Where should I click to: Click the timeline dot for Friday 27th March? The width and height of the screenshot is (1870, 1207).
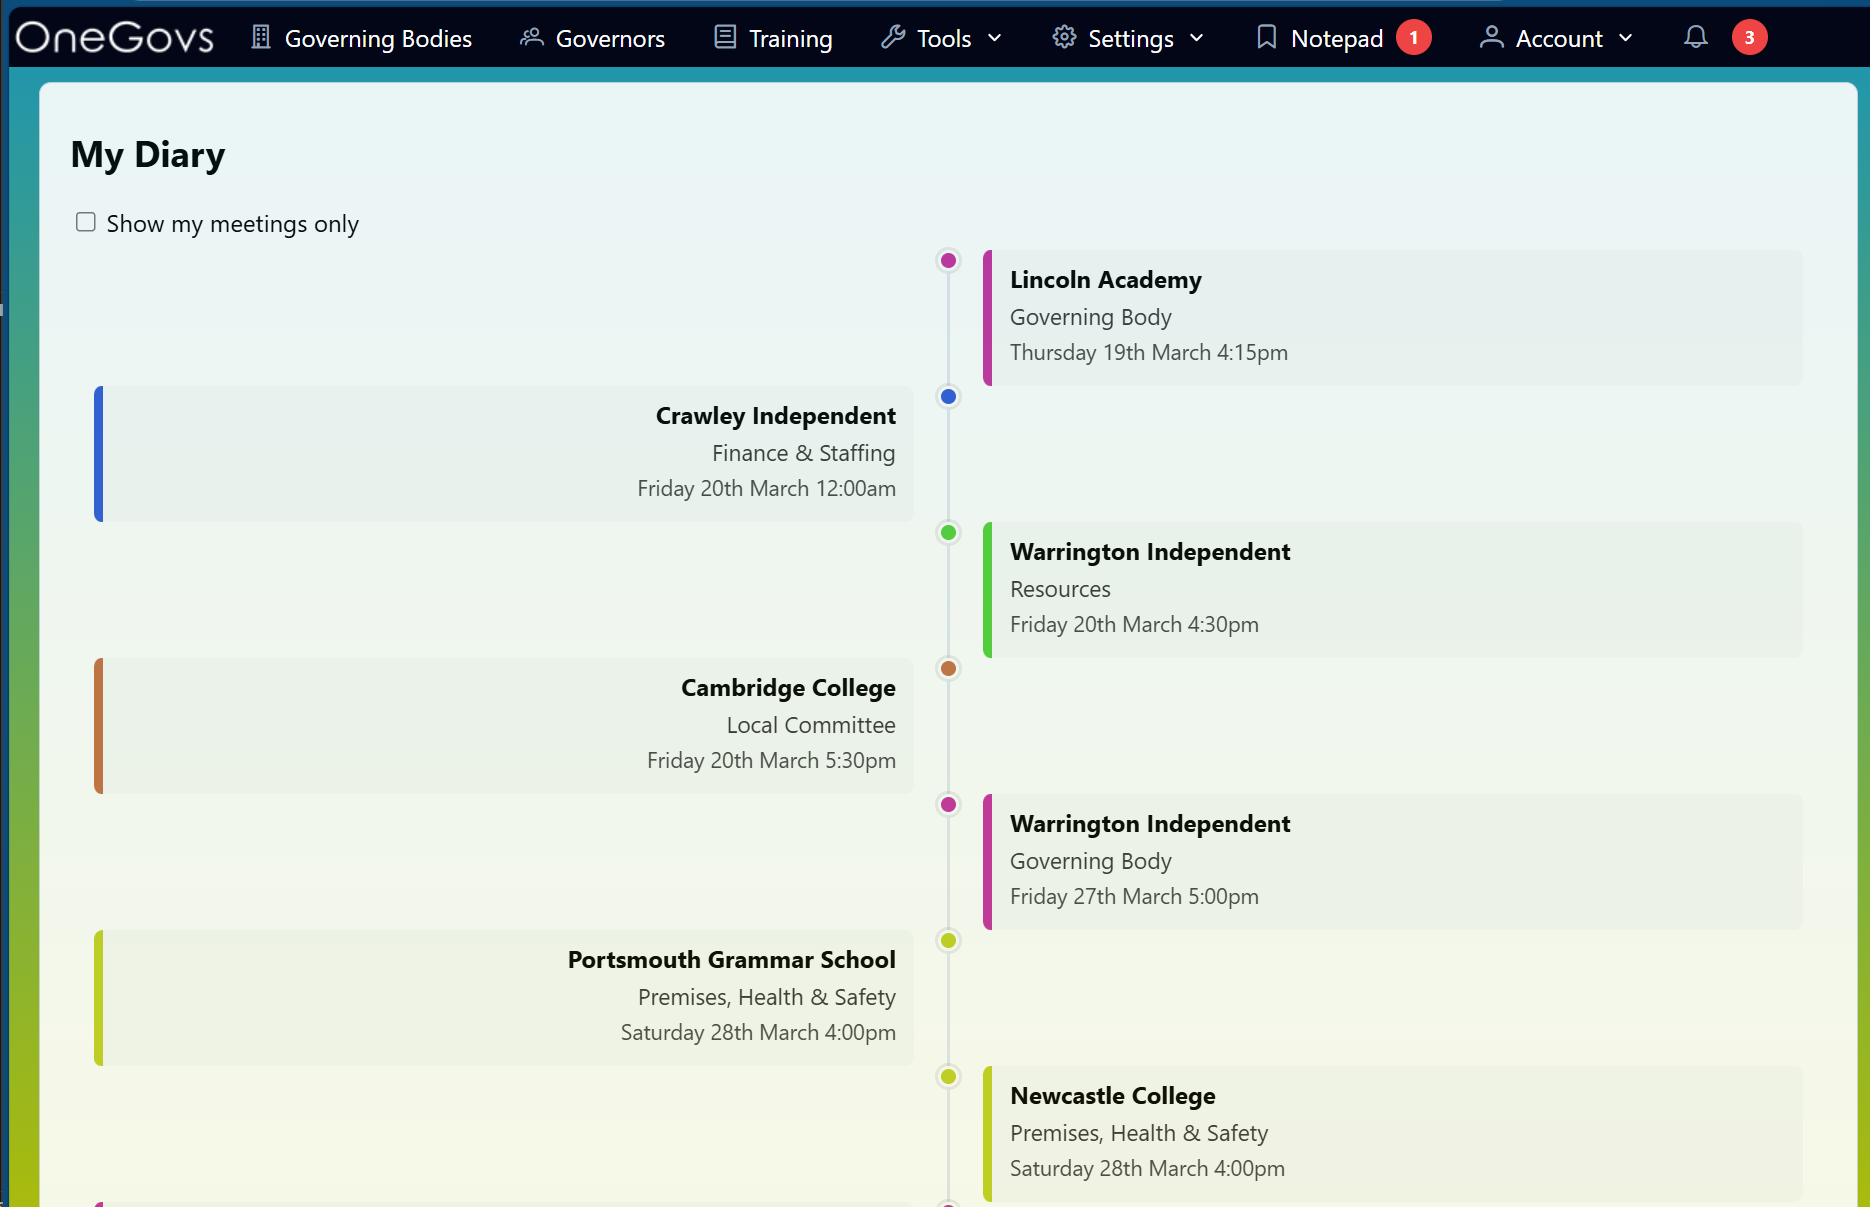948,805
